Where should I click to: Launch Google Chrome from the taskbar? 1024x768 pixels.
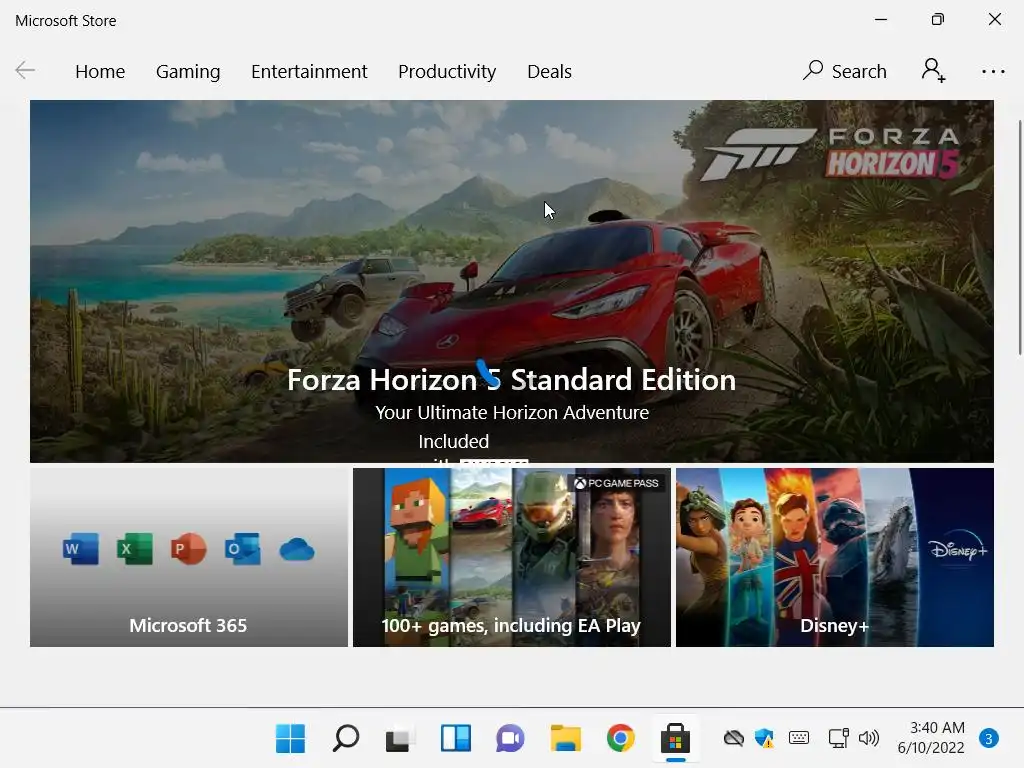coord(620,738)
